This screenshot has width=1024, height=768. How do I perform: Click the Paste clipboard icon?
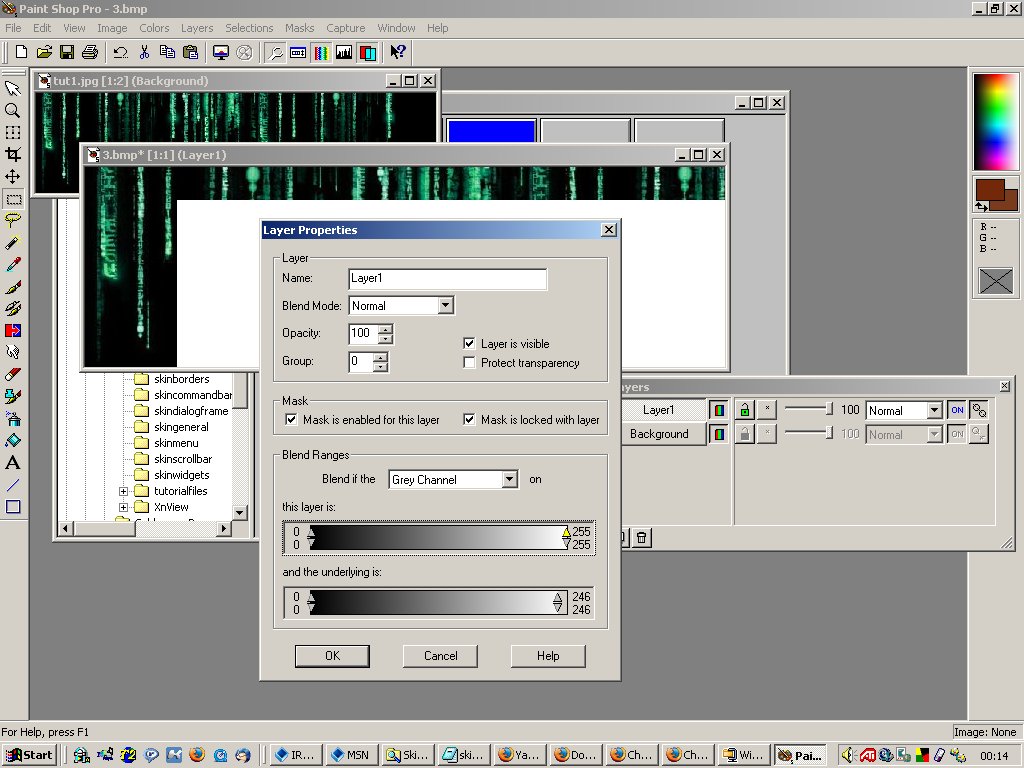(x=191, y=52)
